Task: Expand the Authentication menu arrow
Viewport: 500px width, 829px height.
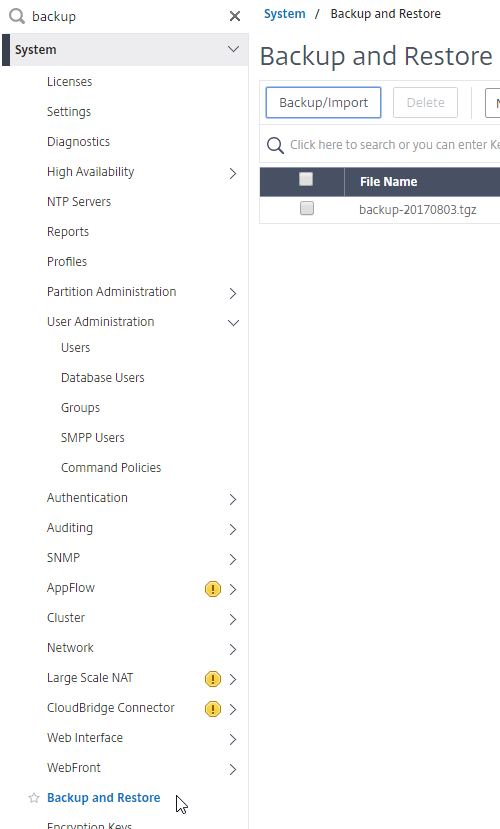Action: (x=233, y=499)
